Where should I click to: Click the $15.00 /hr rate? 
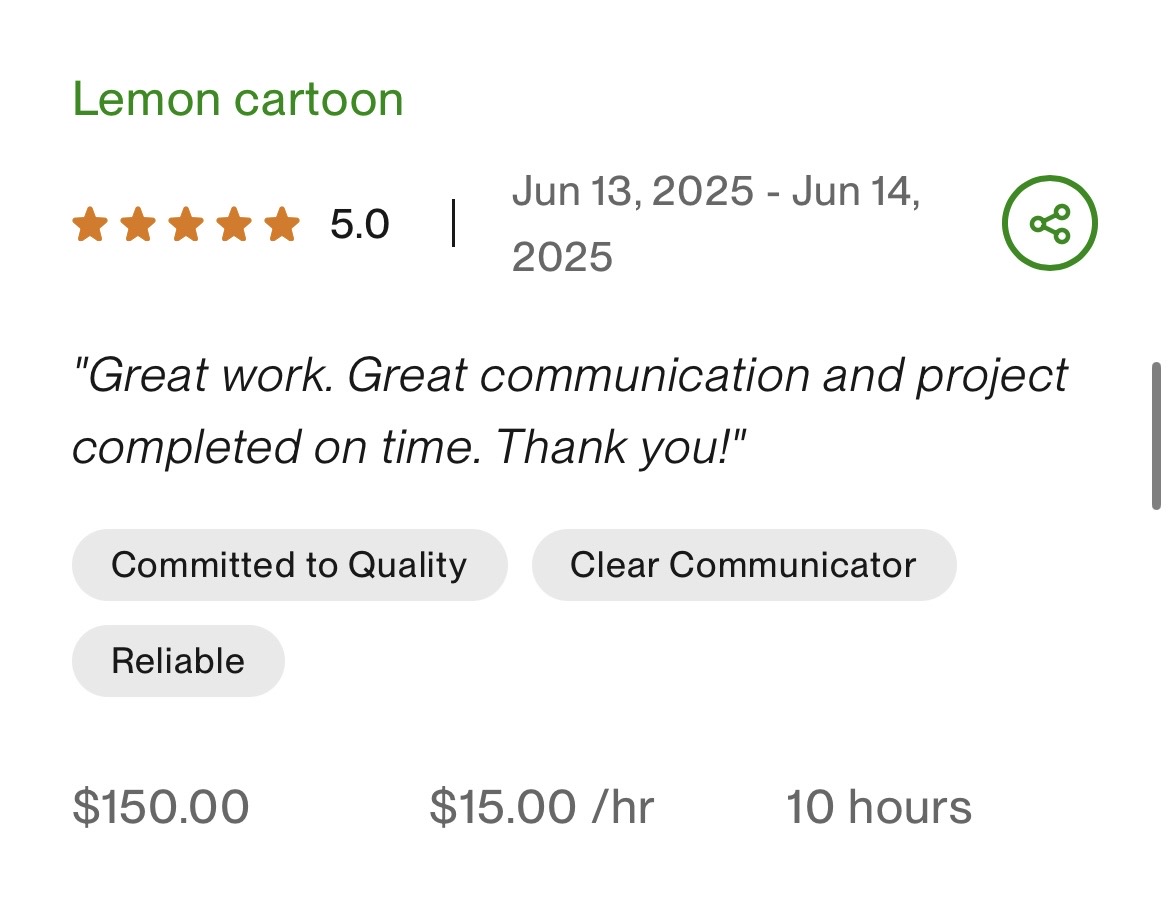click(x=541, y=807)
